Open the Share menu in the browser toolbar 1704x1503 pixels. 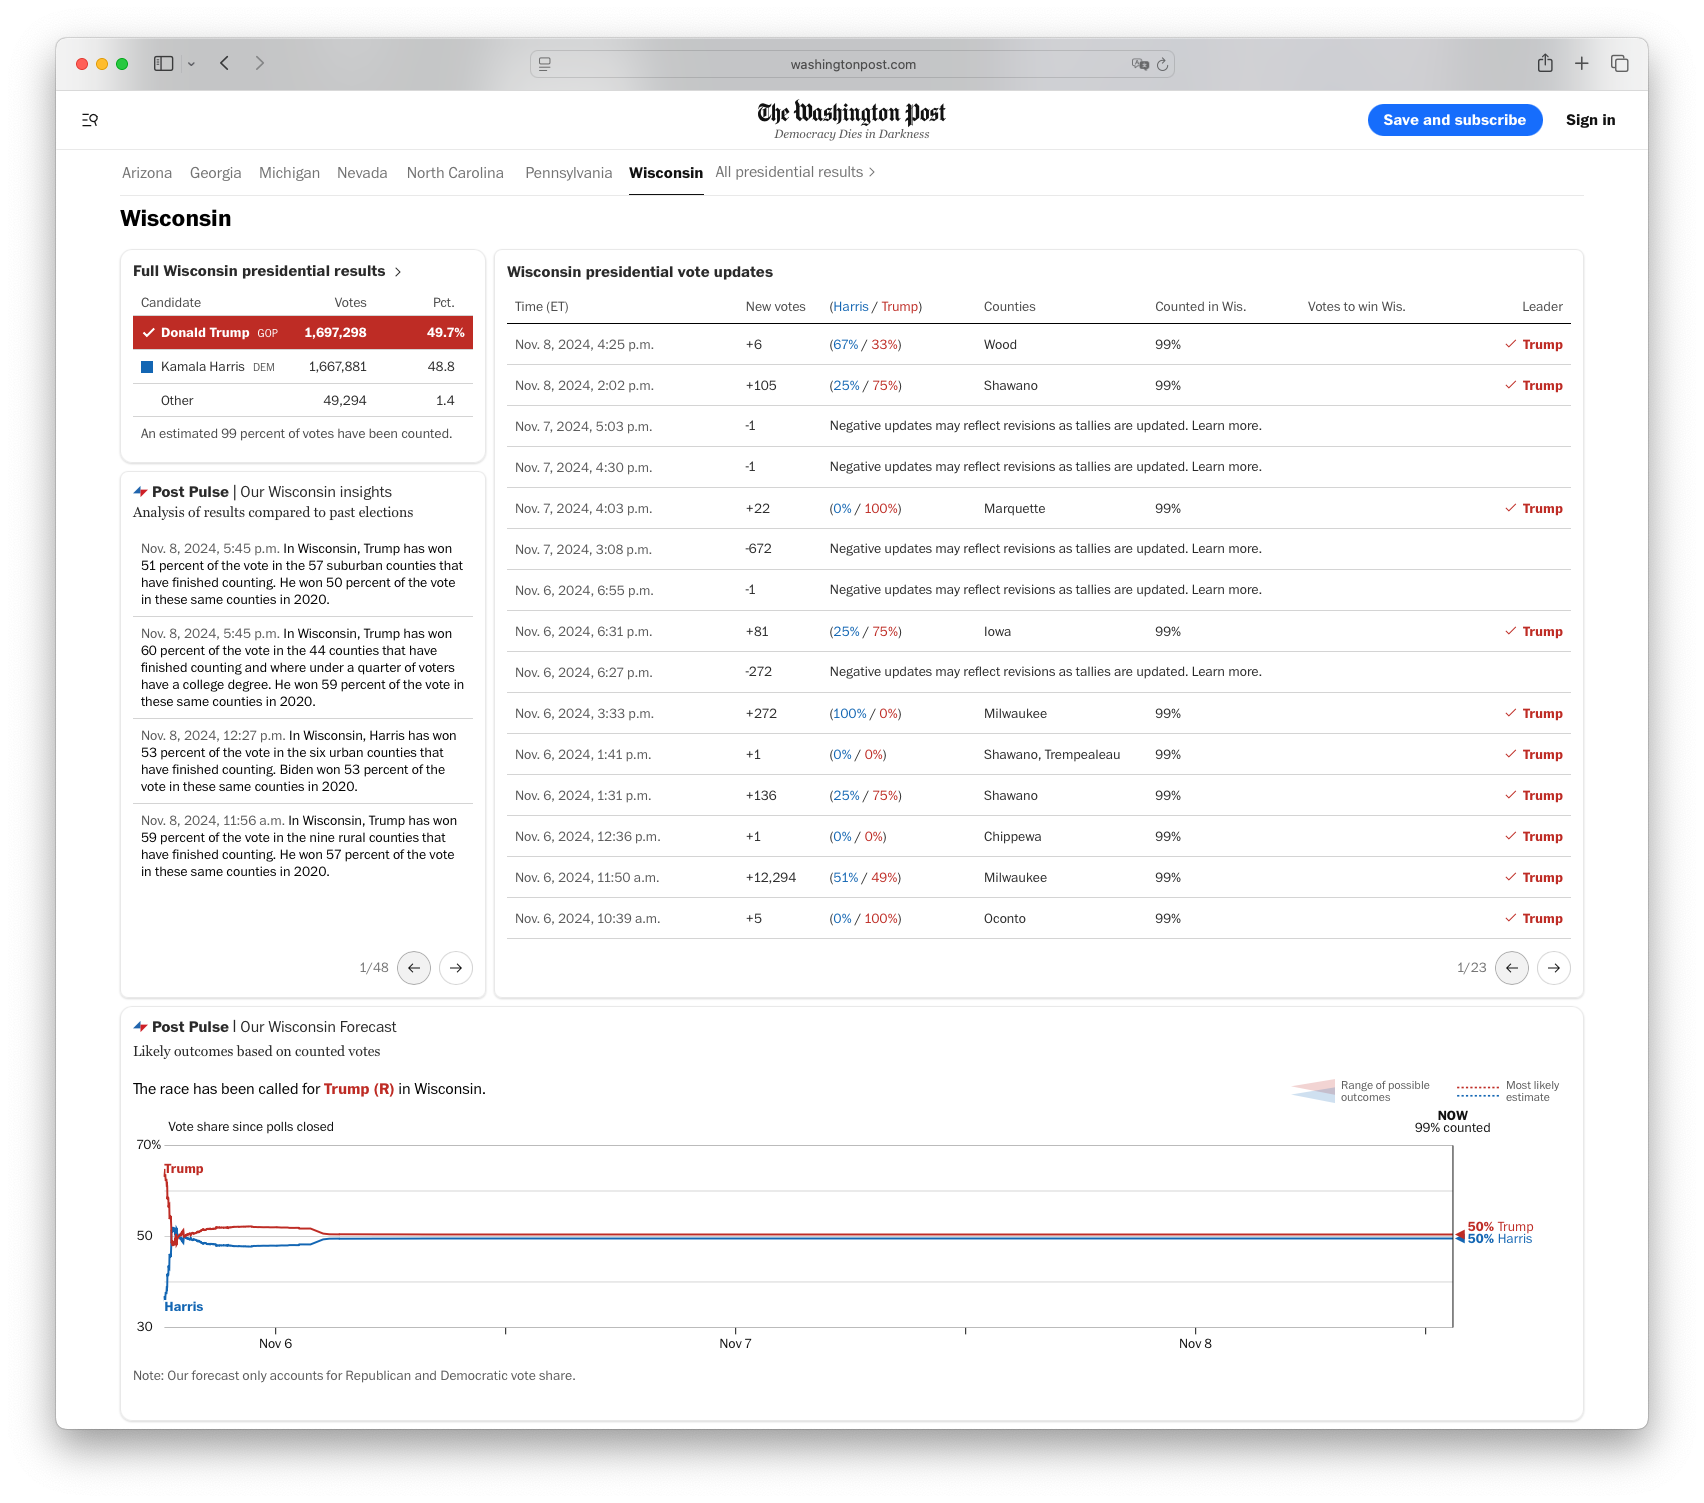click(x=1545, y=63)
